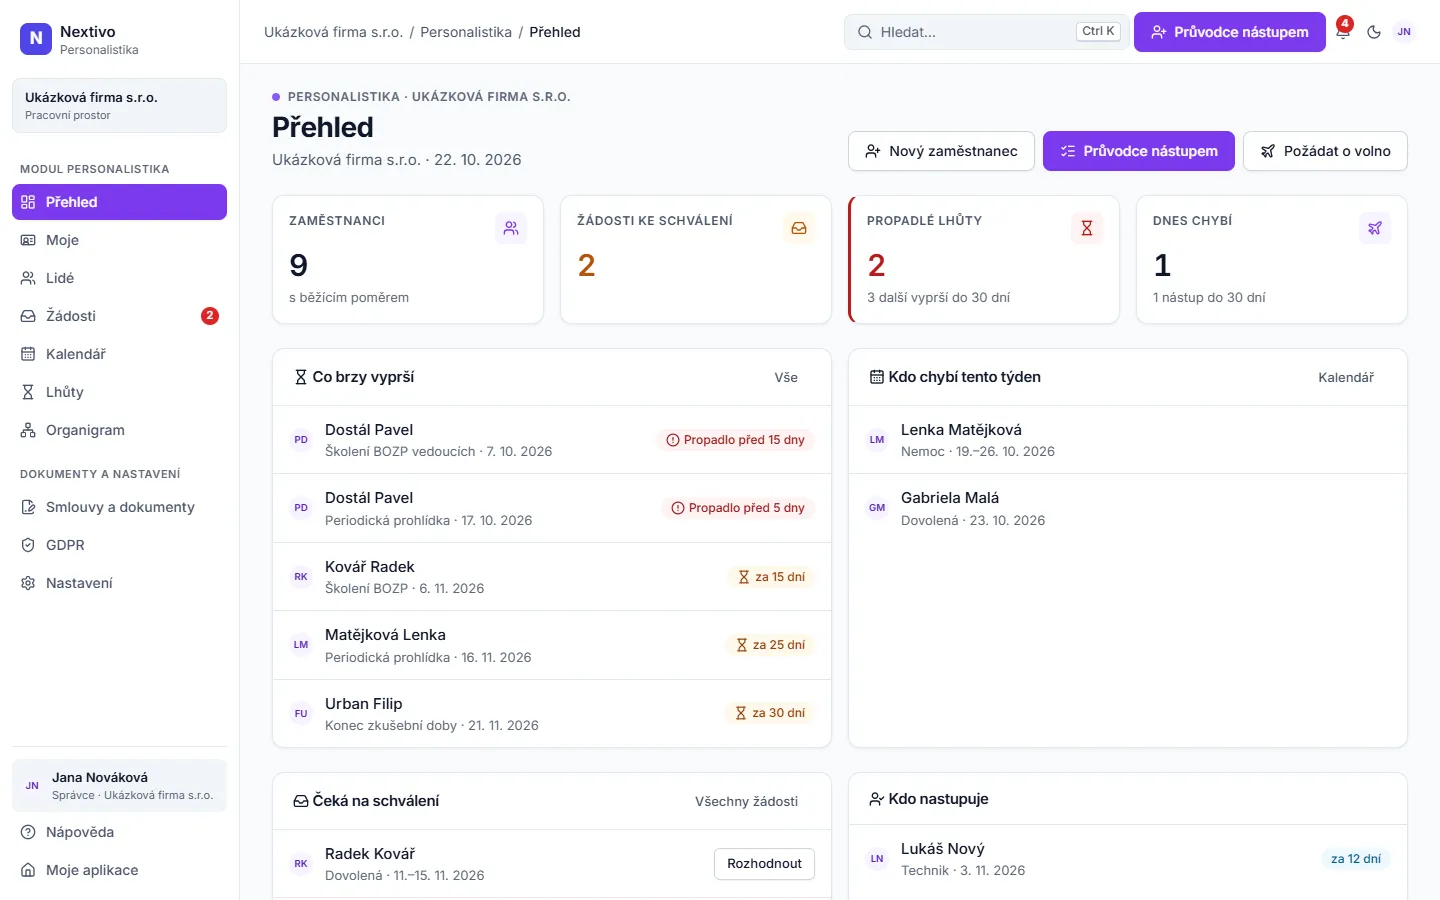Image resolution: width=1440 pixels, height=900 pixels.
Task: Open Smlouvy a dokumenty
Action: tap(119, 507)
